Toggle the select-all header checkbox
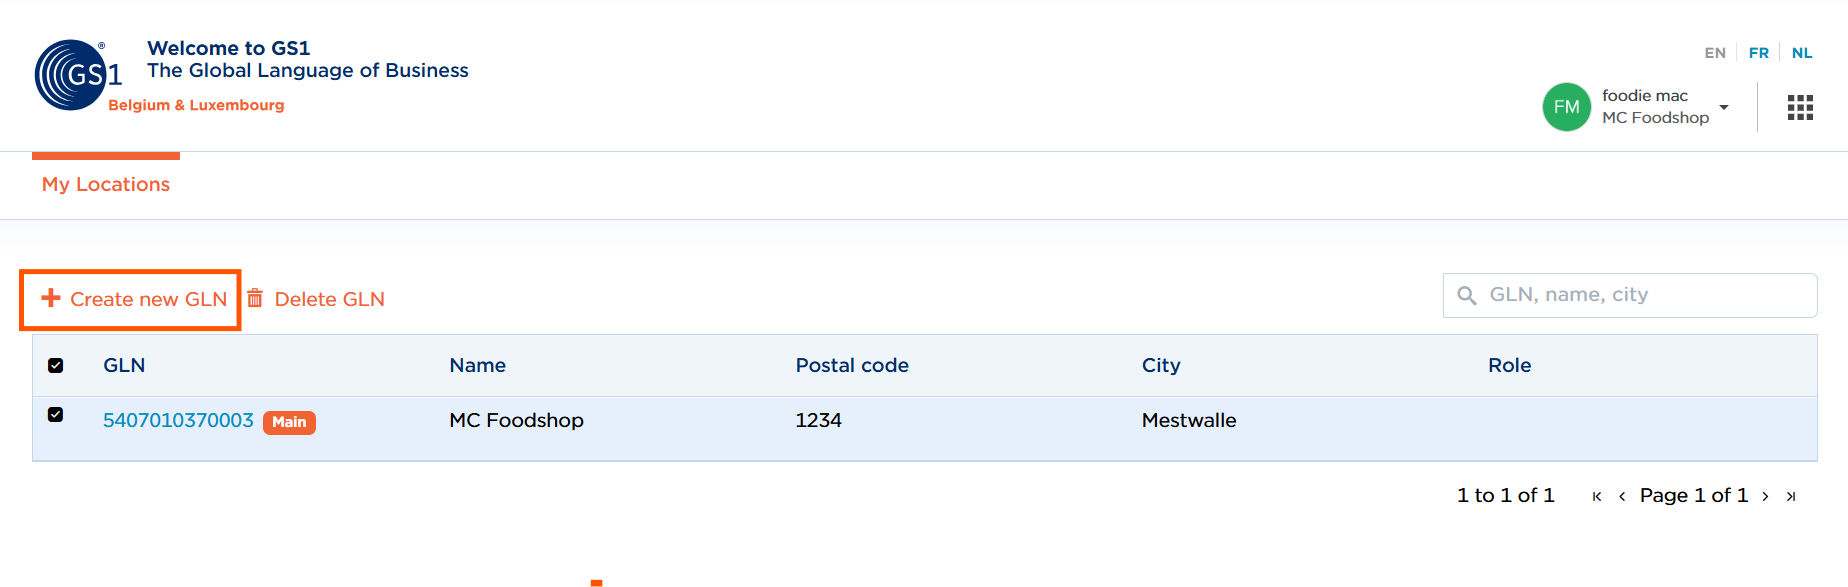1848x587 pixels. 56,365
